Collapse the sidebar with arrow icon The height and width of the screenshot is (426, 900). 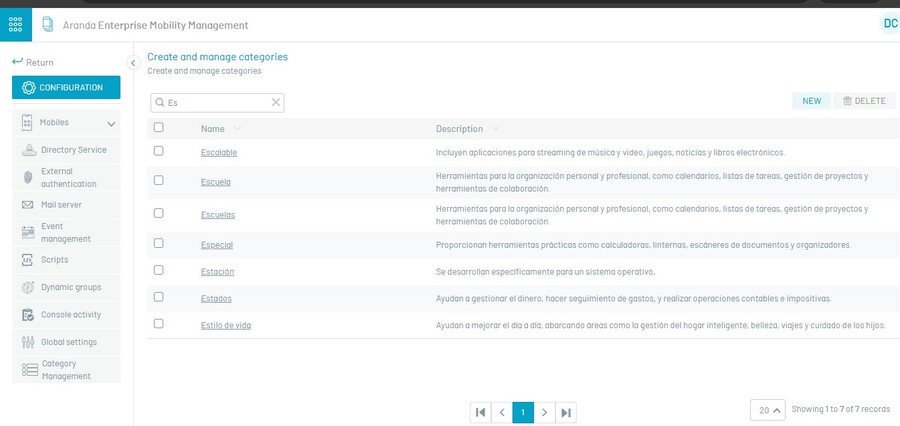click(133, 62)
